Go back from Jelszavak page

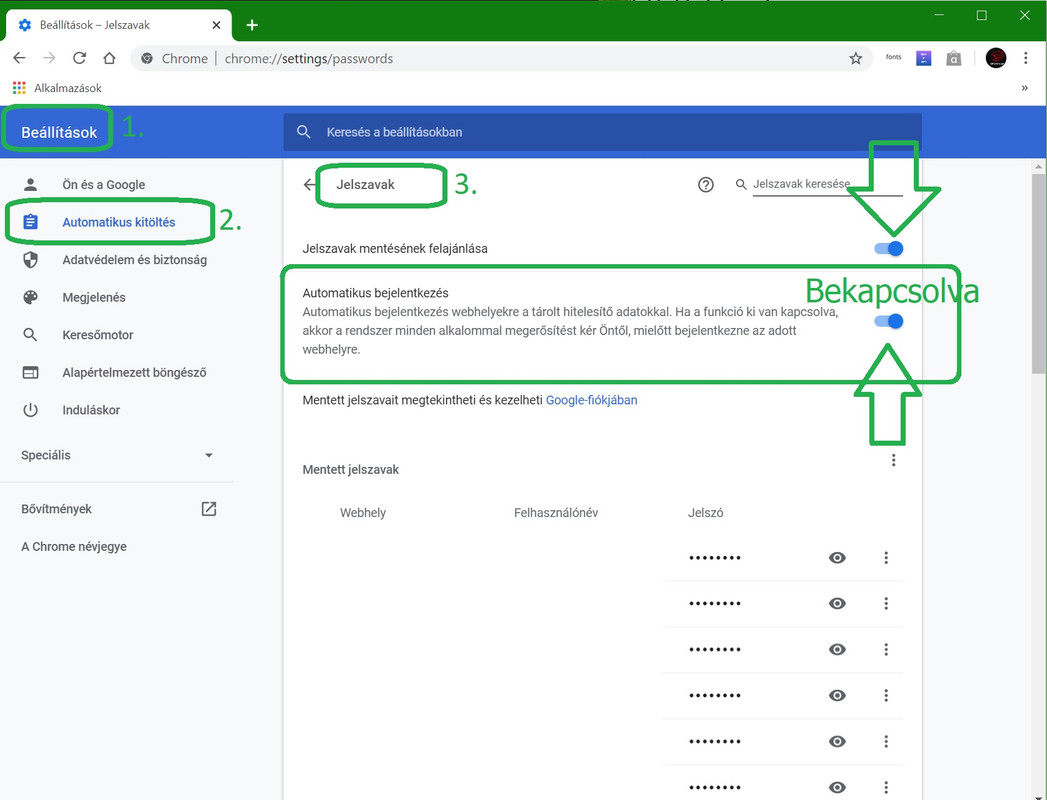309,184
